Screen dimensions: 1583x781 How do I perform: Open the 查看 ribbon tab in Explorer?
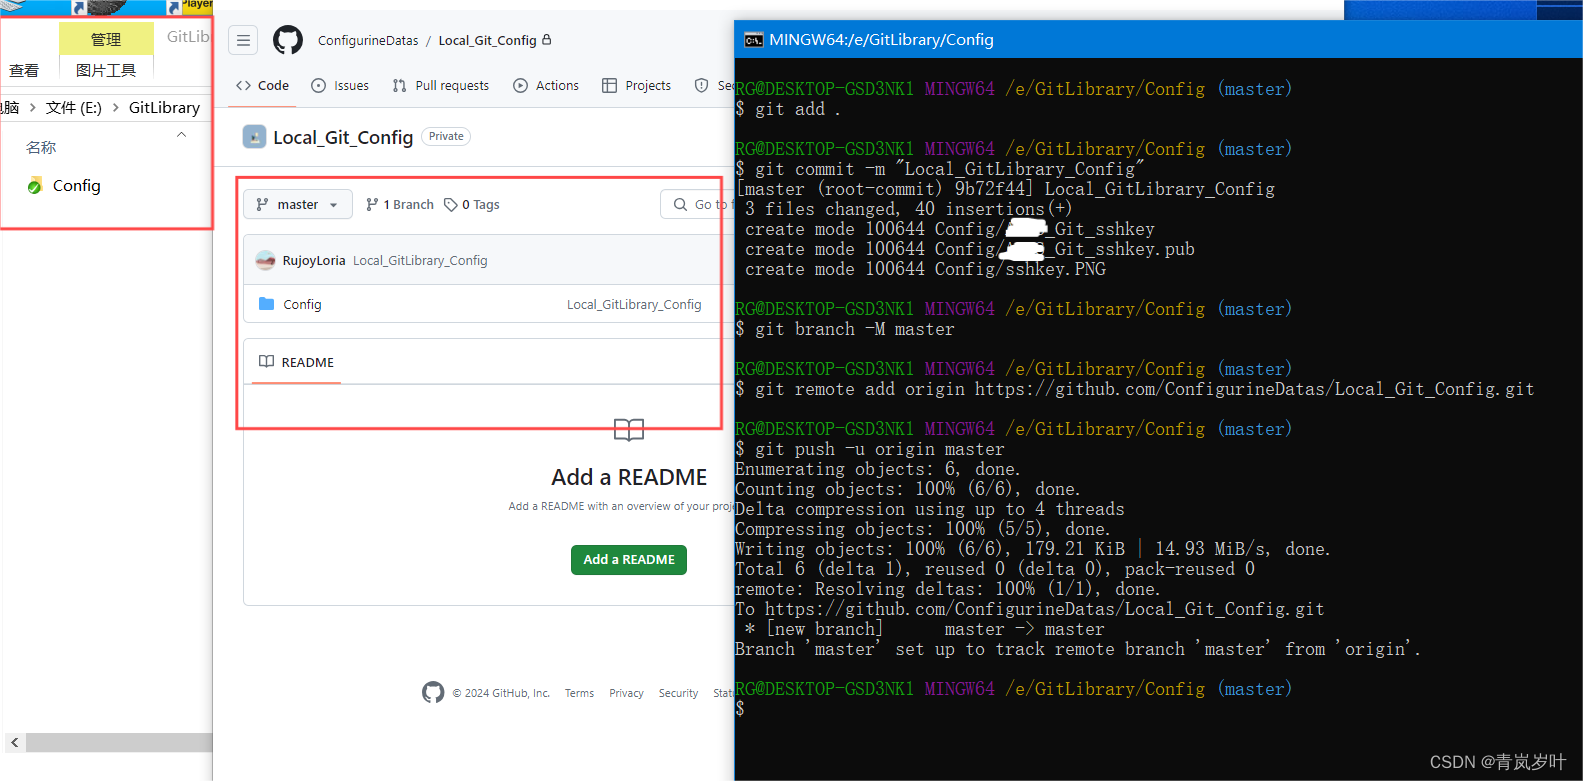pyautogui.click(x=24, y=70)
